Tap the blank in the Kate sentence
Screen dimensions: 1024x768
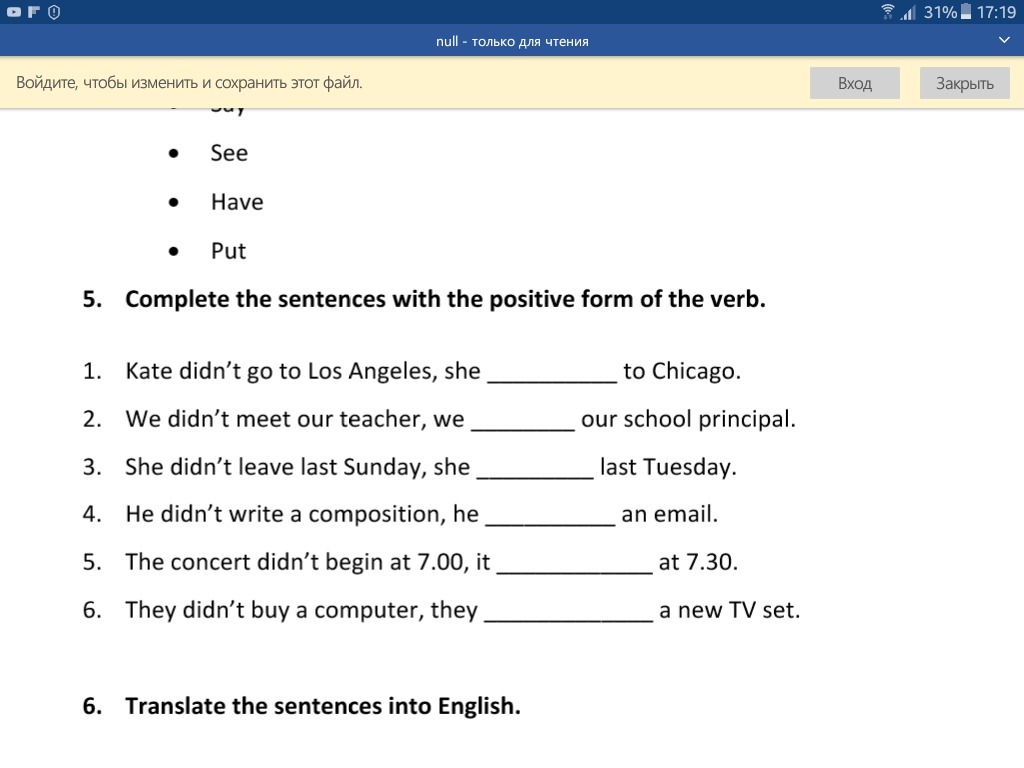tap(552, 374)
